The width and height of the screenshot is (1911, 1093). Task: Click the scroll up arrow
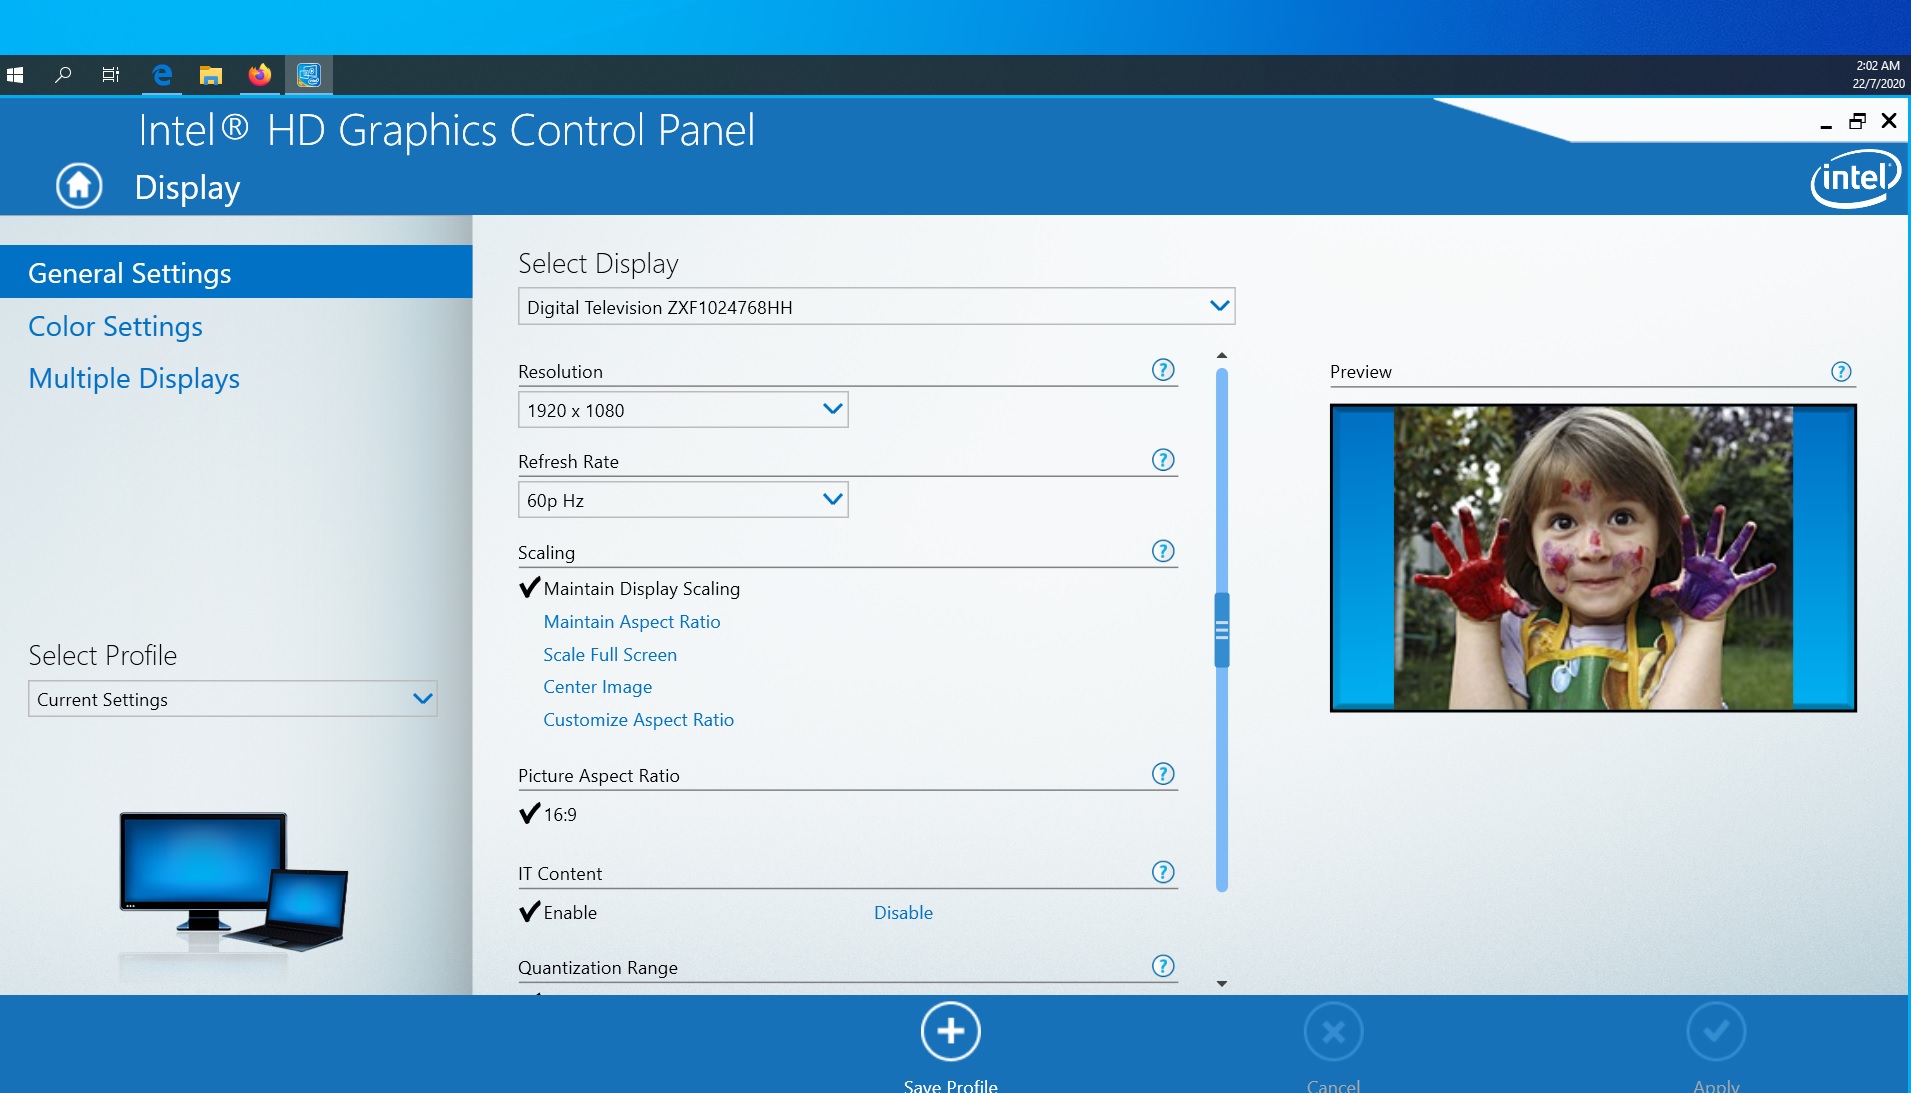coord(1221,356)
